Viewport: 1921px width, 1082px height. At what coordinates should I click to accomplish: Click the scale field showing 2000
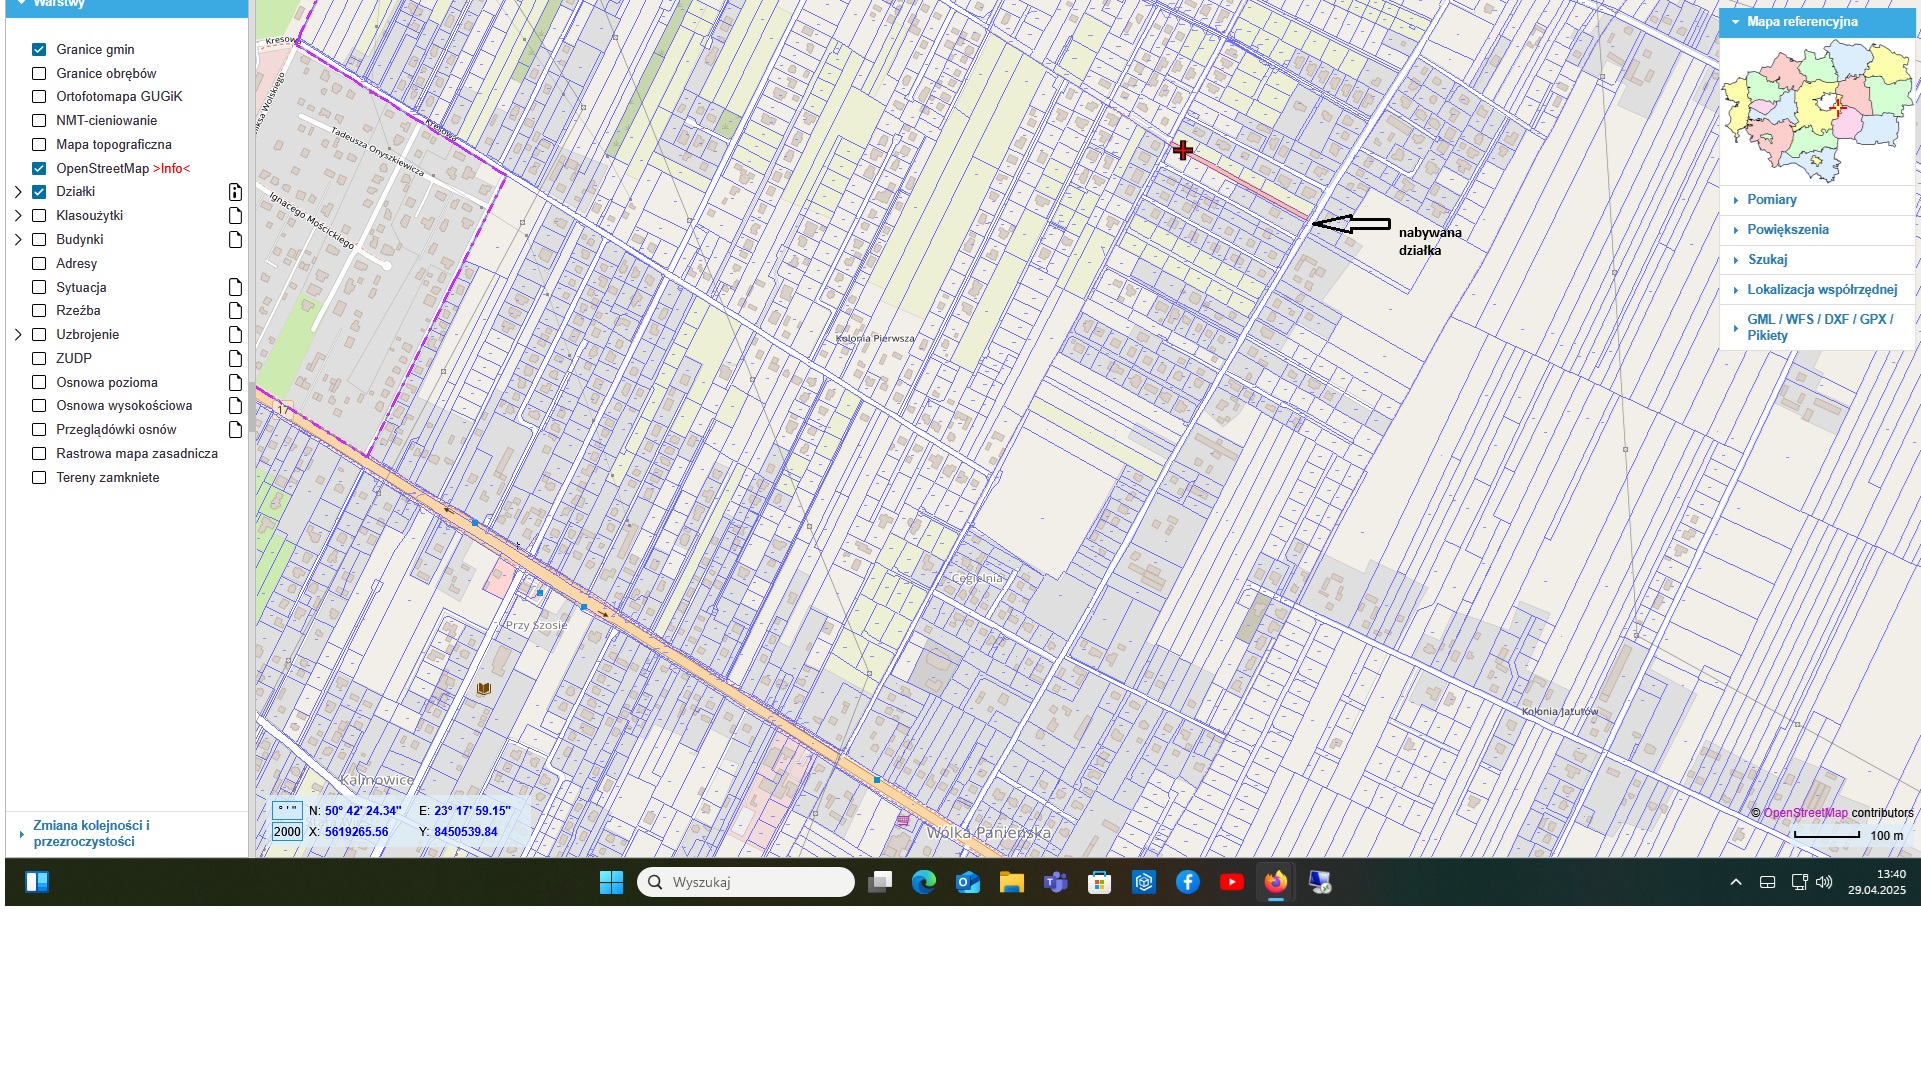(x=287, y=832)
